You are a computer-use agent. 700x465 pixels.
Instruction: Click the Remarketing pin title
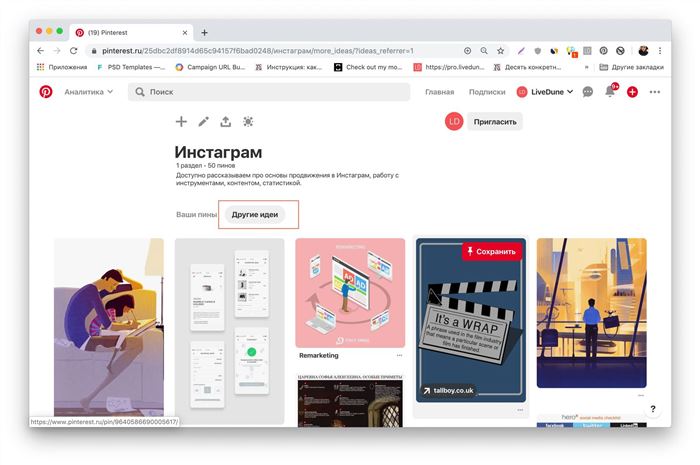point(319,356)
